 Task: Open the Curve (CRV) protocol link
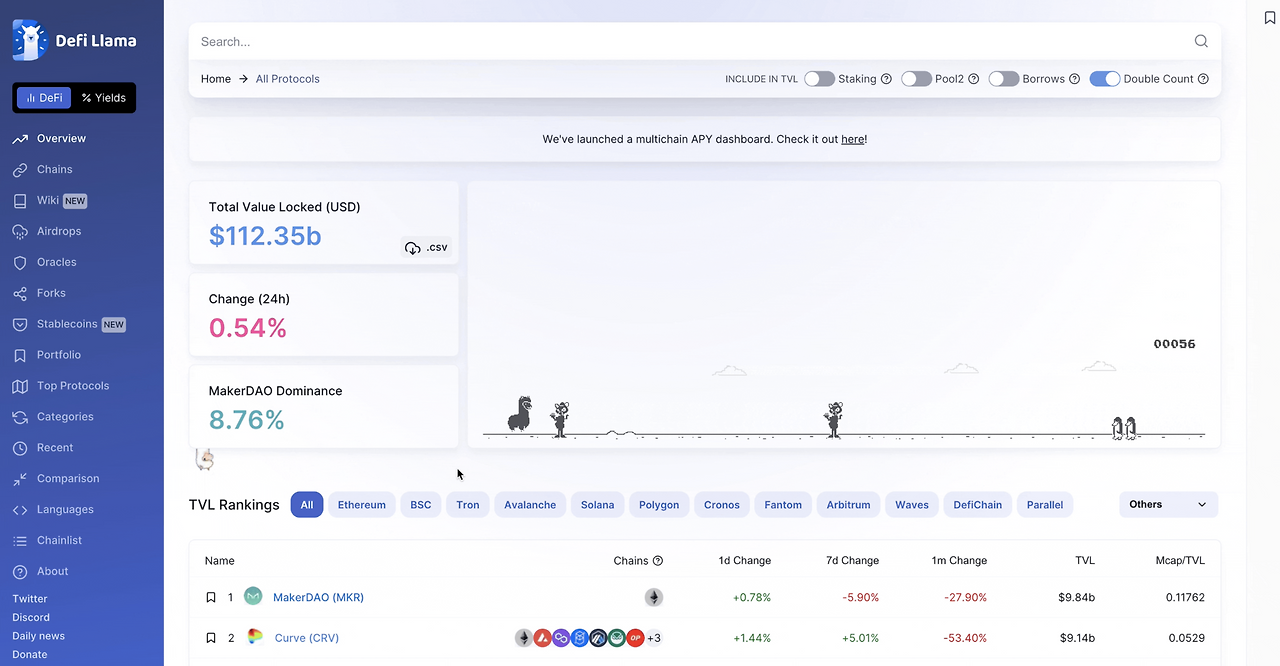coord(307,638)
